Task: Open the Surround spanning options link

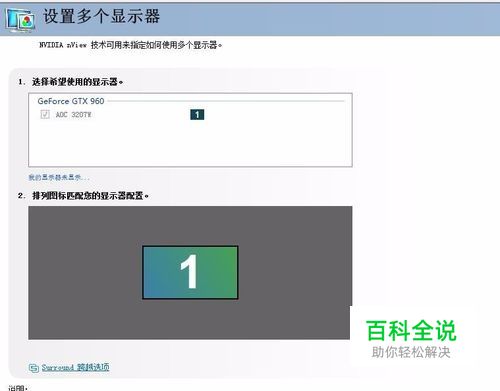Action: [75, 367]
